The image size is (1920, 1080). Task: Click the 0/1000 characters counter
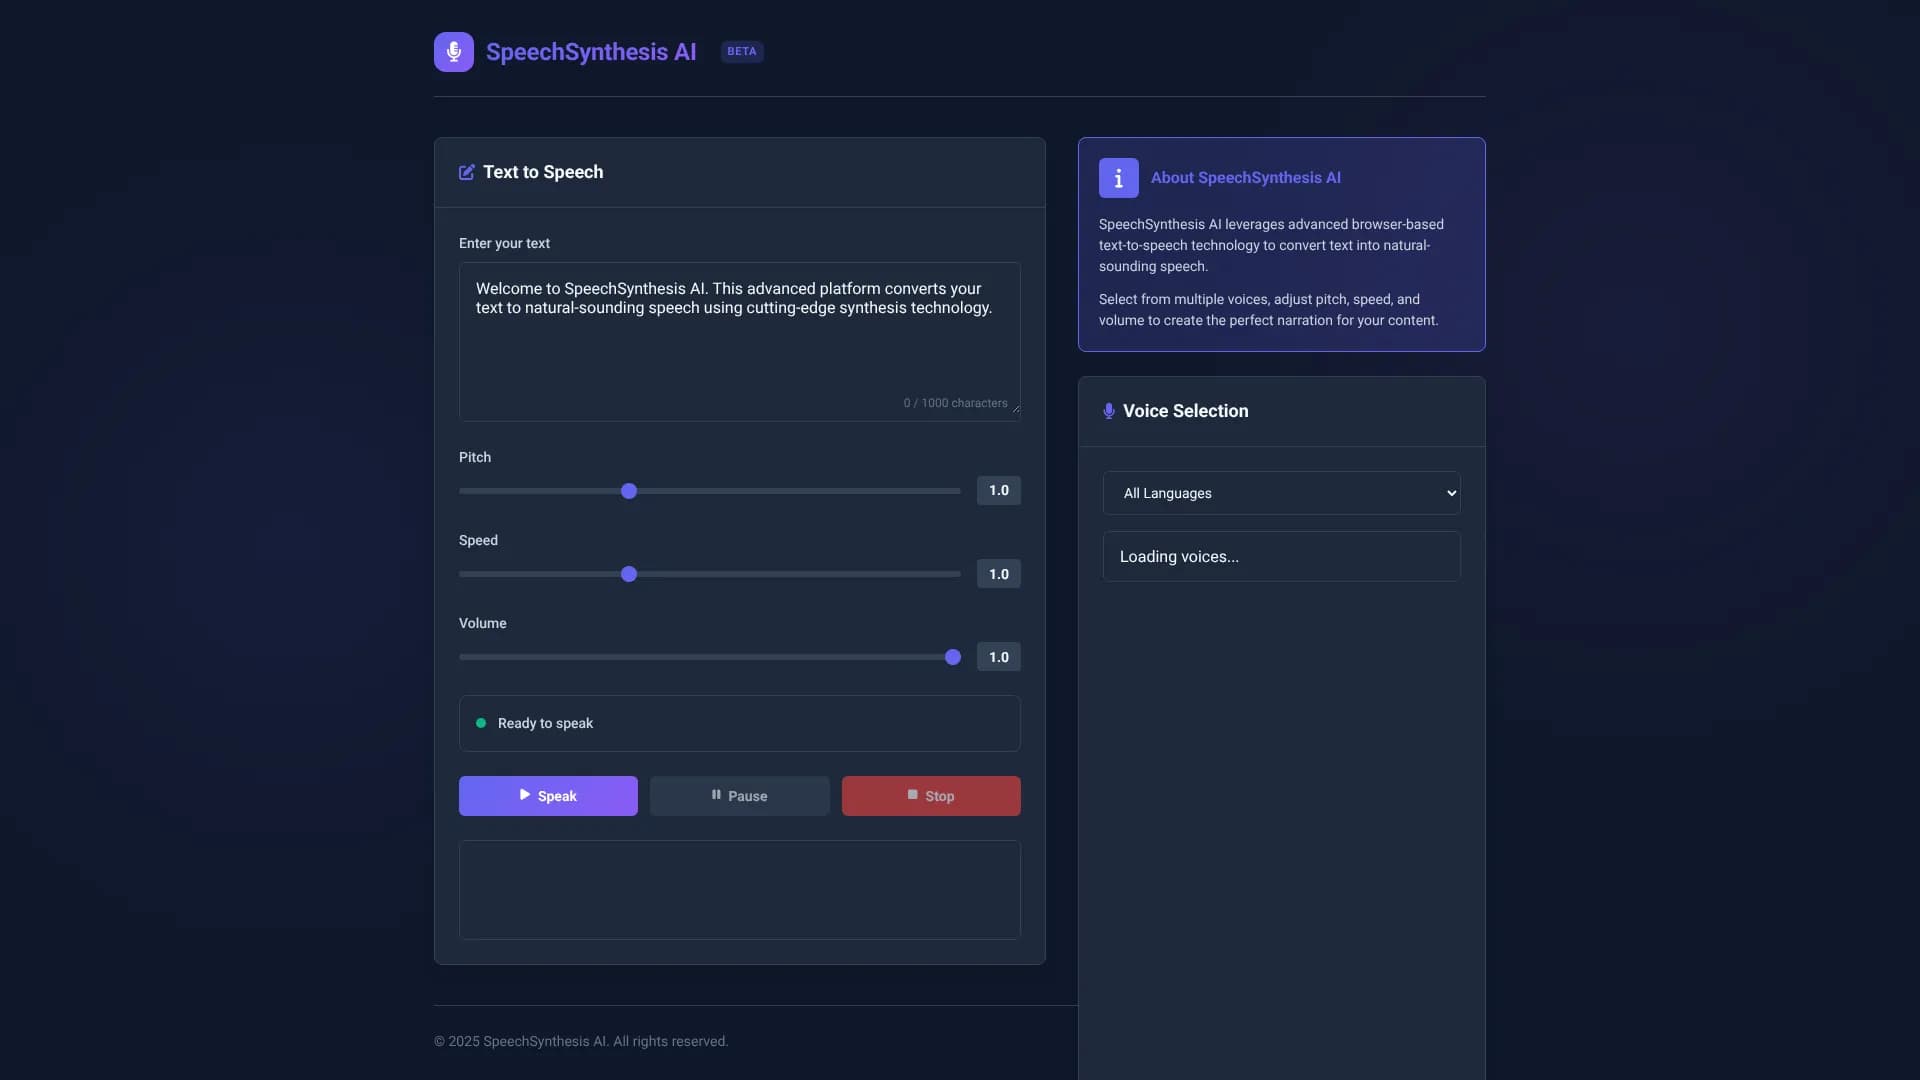click(x=956, y=402)
